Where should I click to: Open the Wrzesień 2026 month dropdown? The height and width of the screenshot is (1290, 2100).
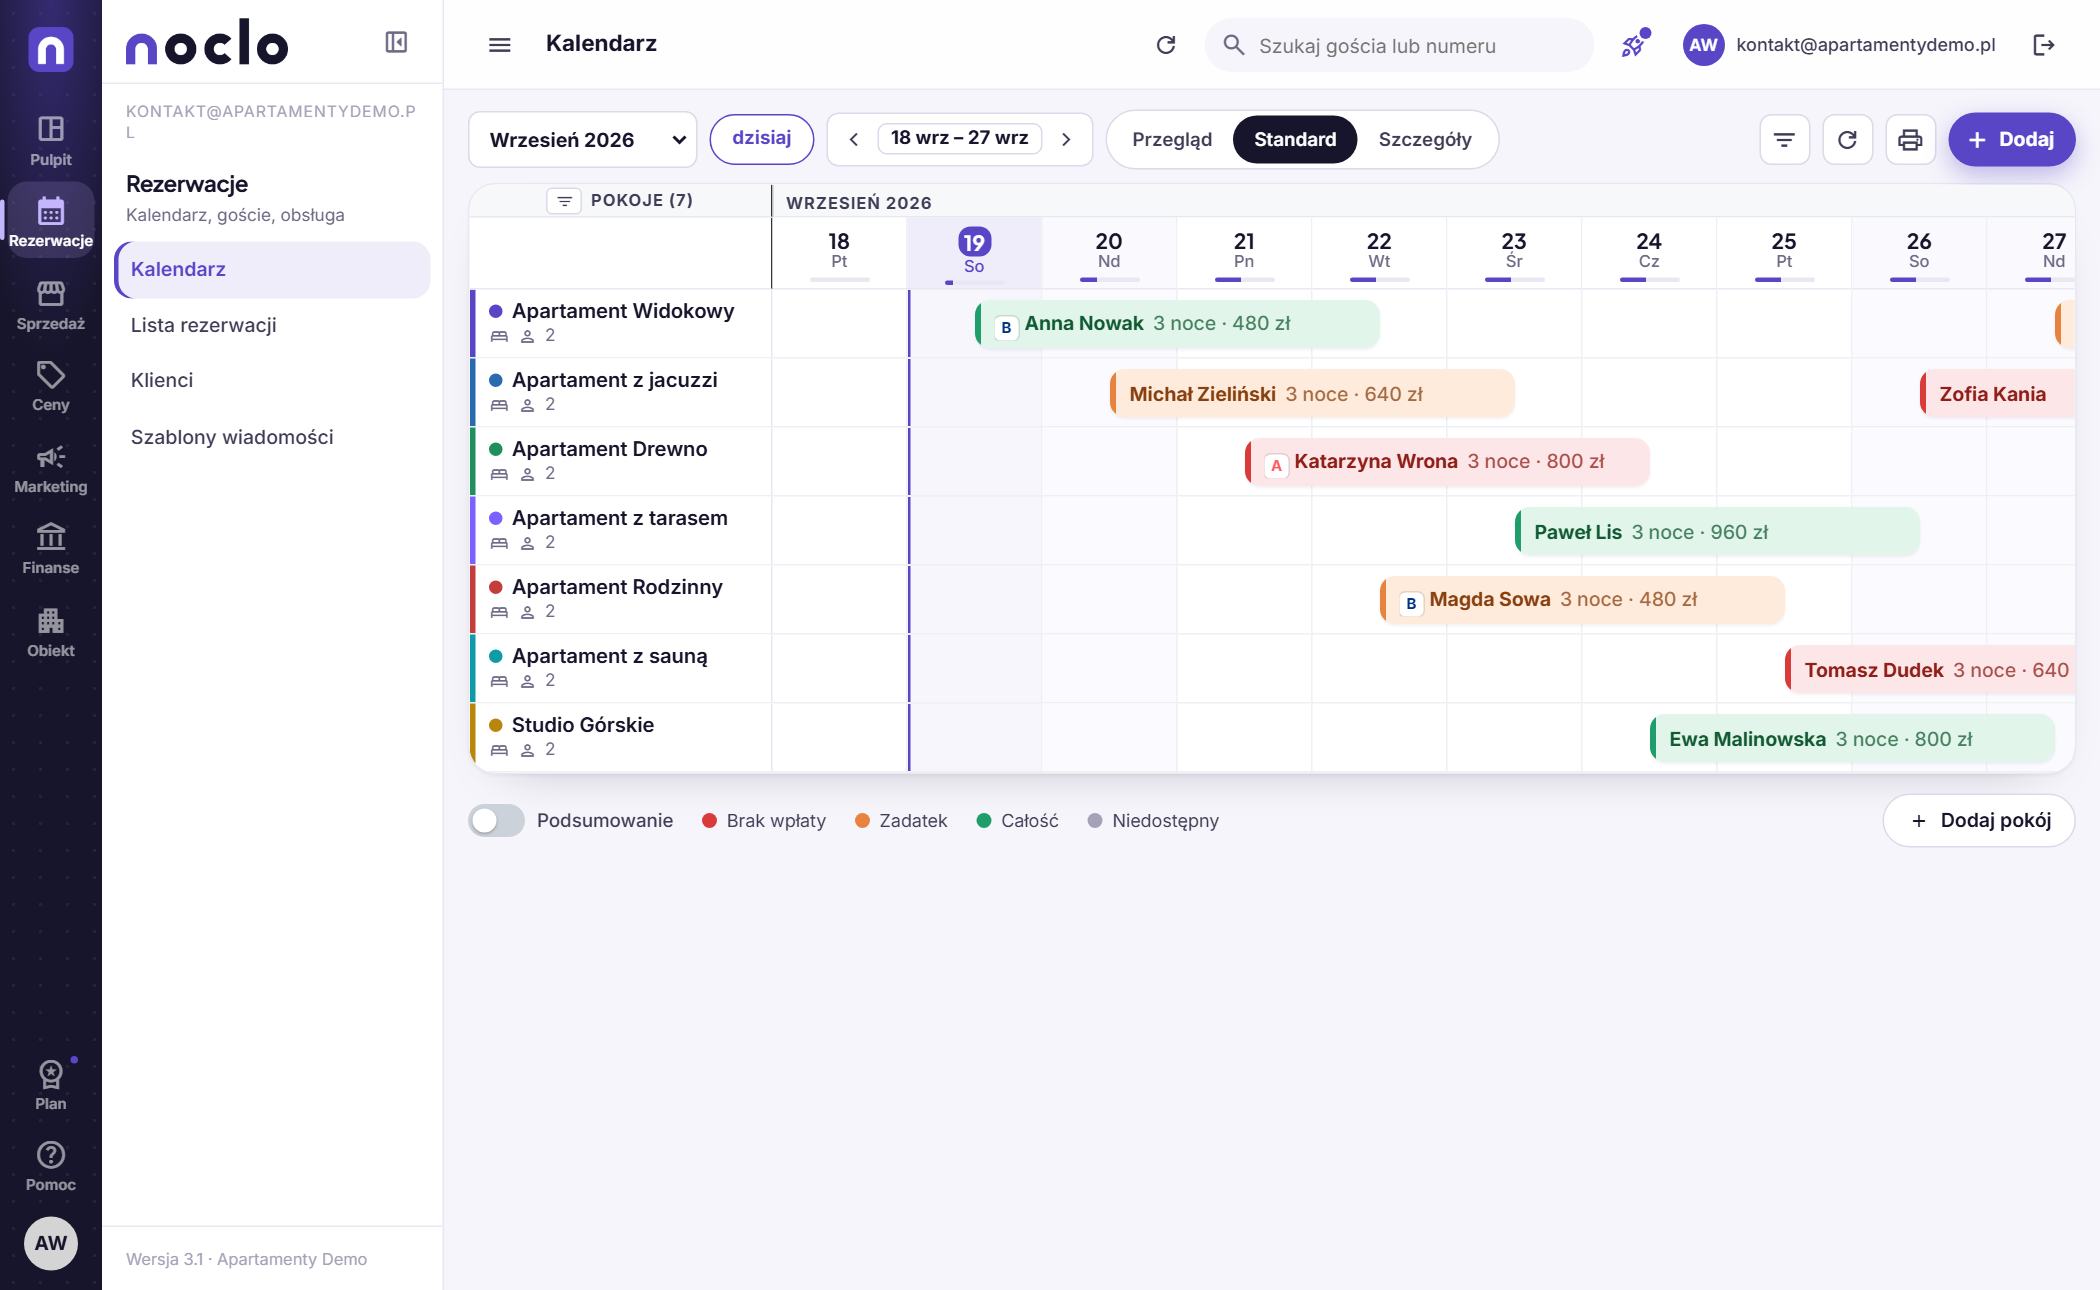583,139
